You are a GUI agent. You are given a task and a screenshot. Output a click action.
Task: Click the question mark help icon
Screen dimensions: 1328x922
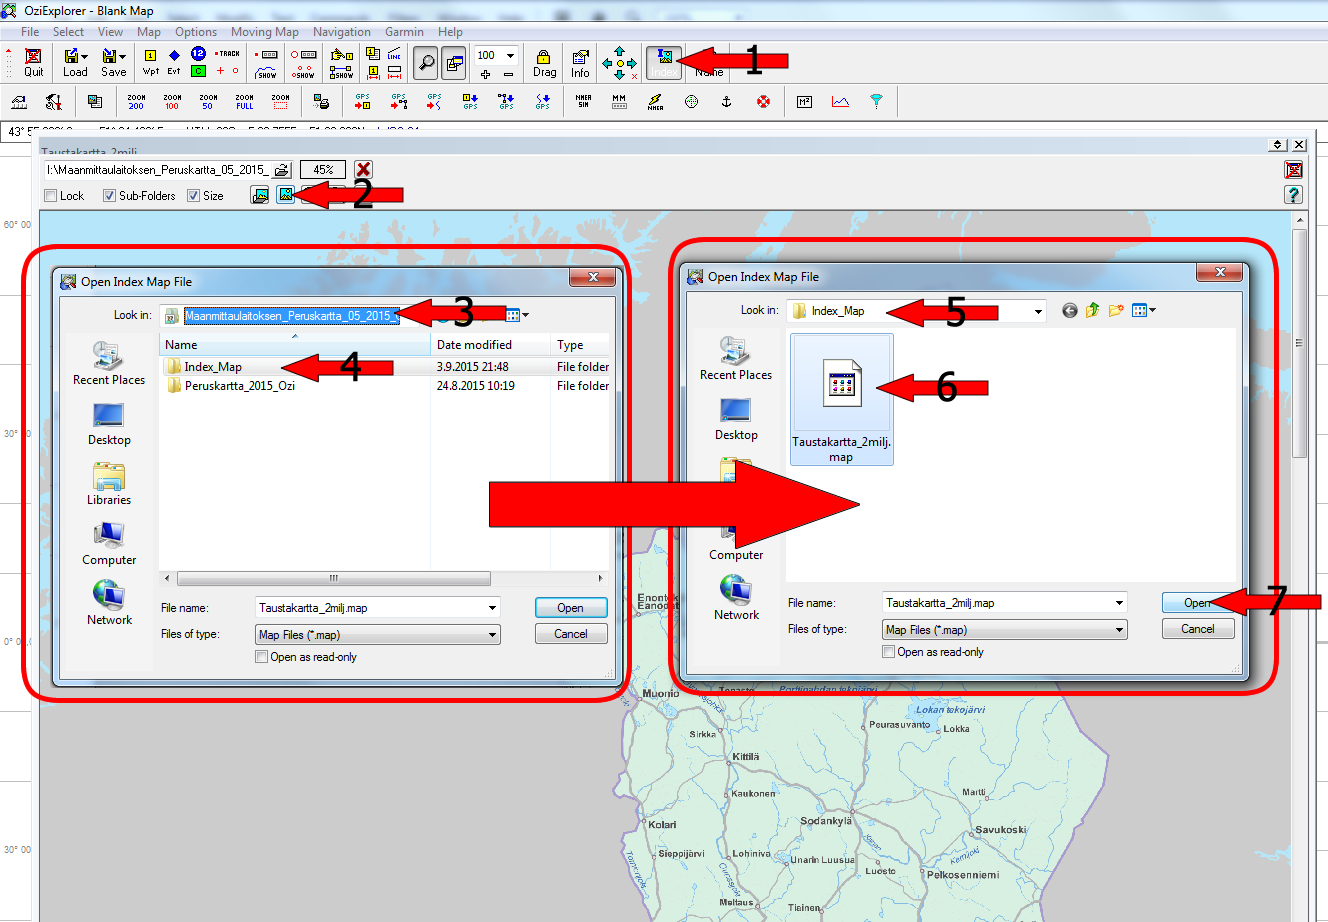click(1293, 195)
